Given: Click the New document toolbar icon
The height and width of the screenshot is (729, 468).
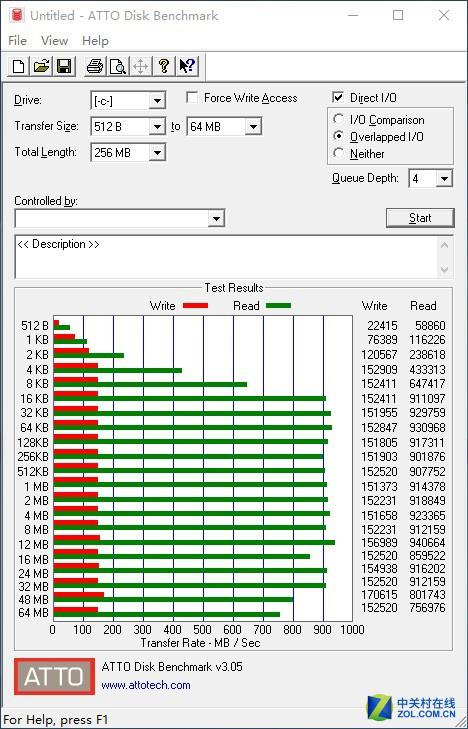Looking at the screenshot, I should pyautogui.click(x=19, y=66).
